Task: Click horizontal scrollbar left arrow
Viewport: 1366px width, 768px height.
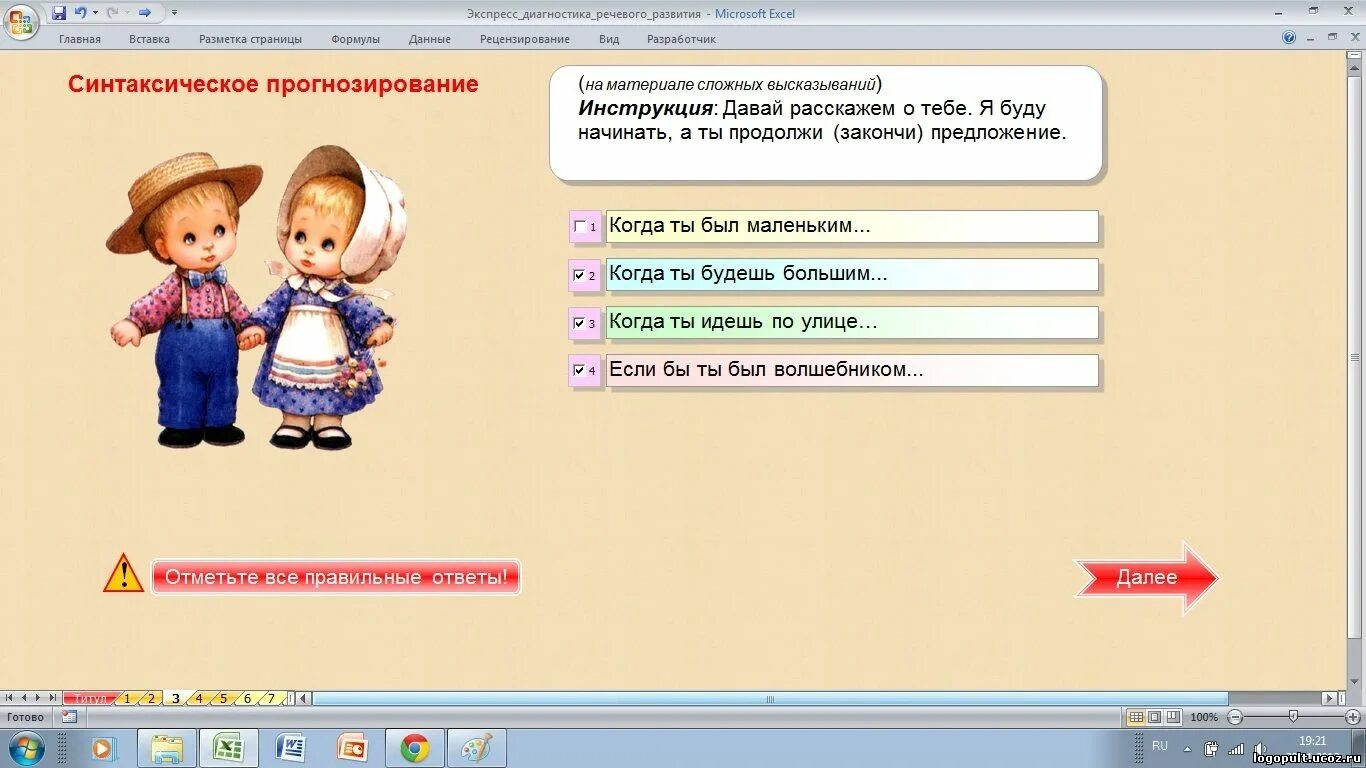Action: [305, 699]
